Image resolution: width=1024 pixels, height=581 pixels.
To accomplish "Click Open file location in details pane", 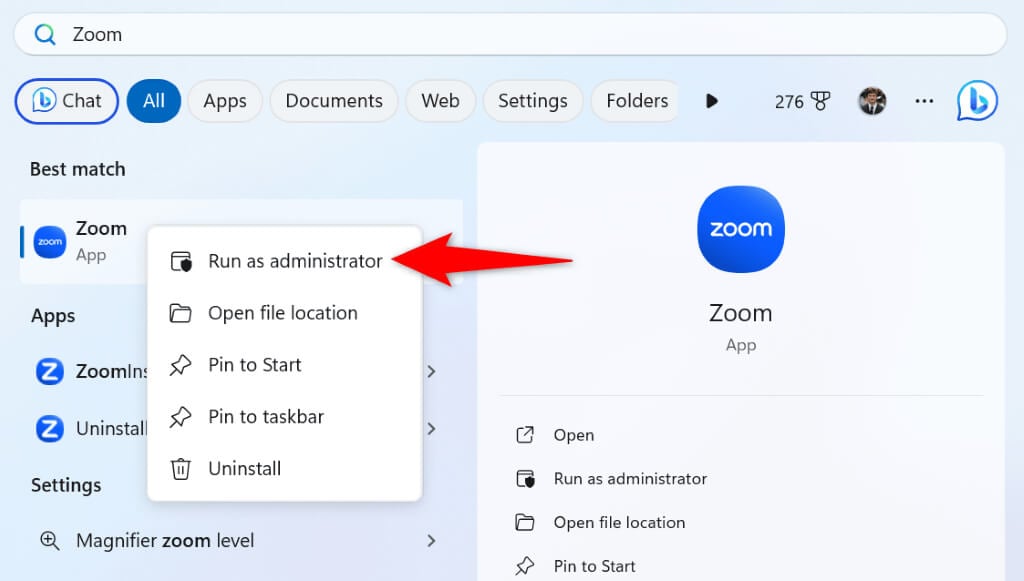I will pyautogui.click(x=619, y=523).
